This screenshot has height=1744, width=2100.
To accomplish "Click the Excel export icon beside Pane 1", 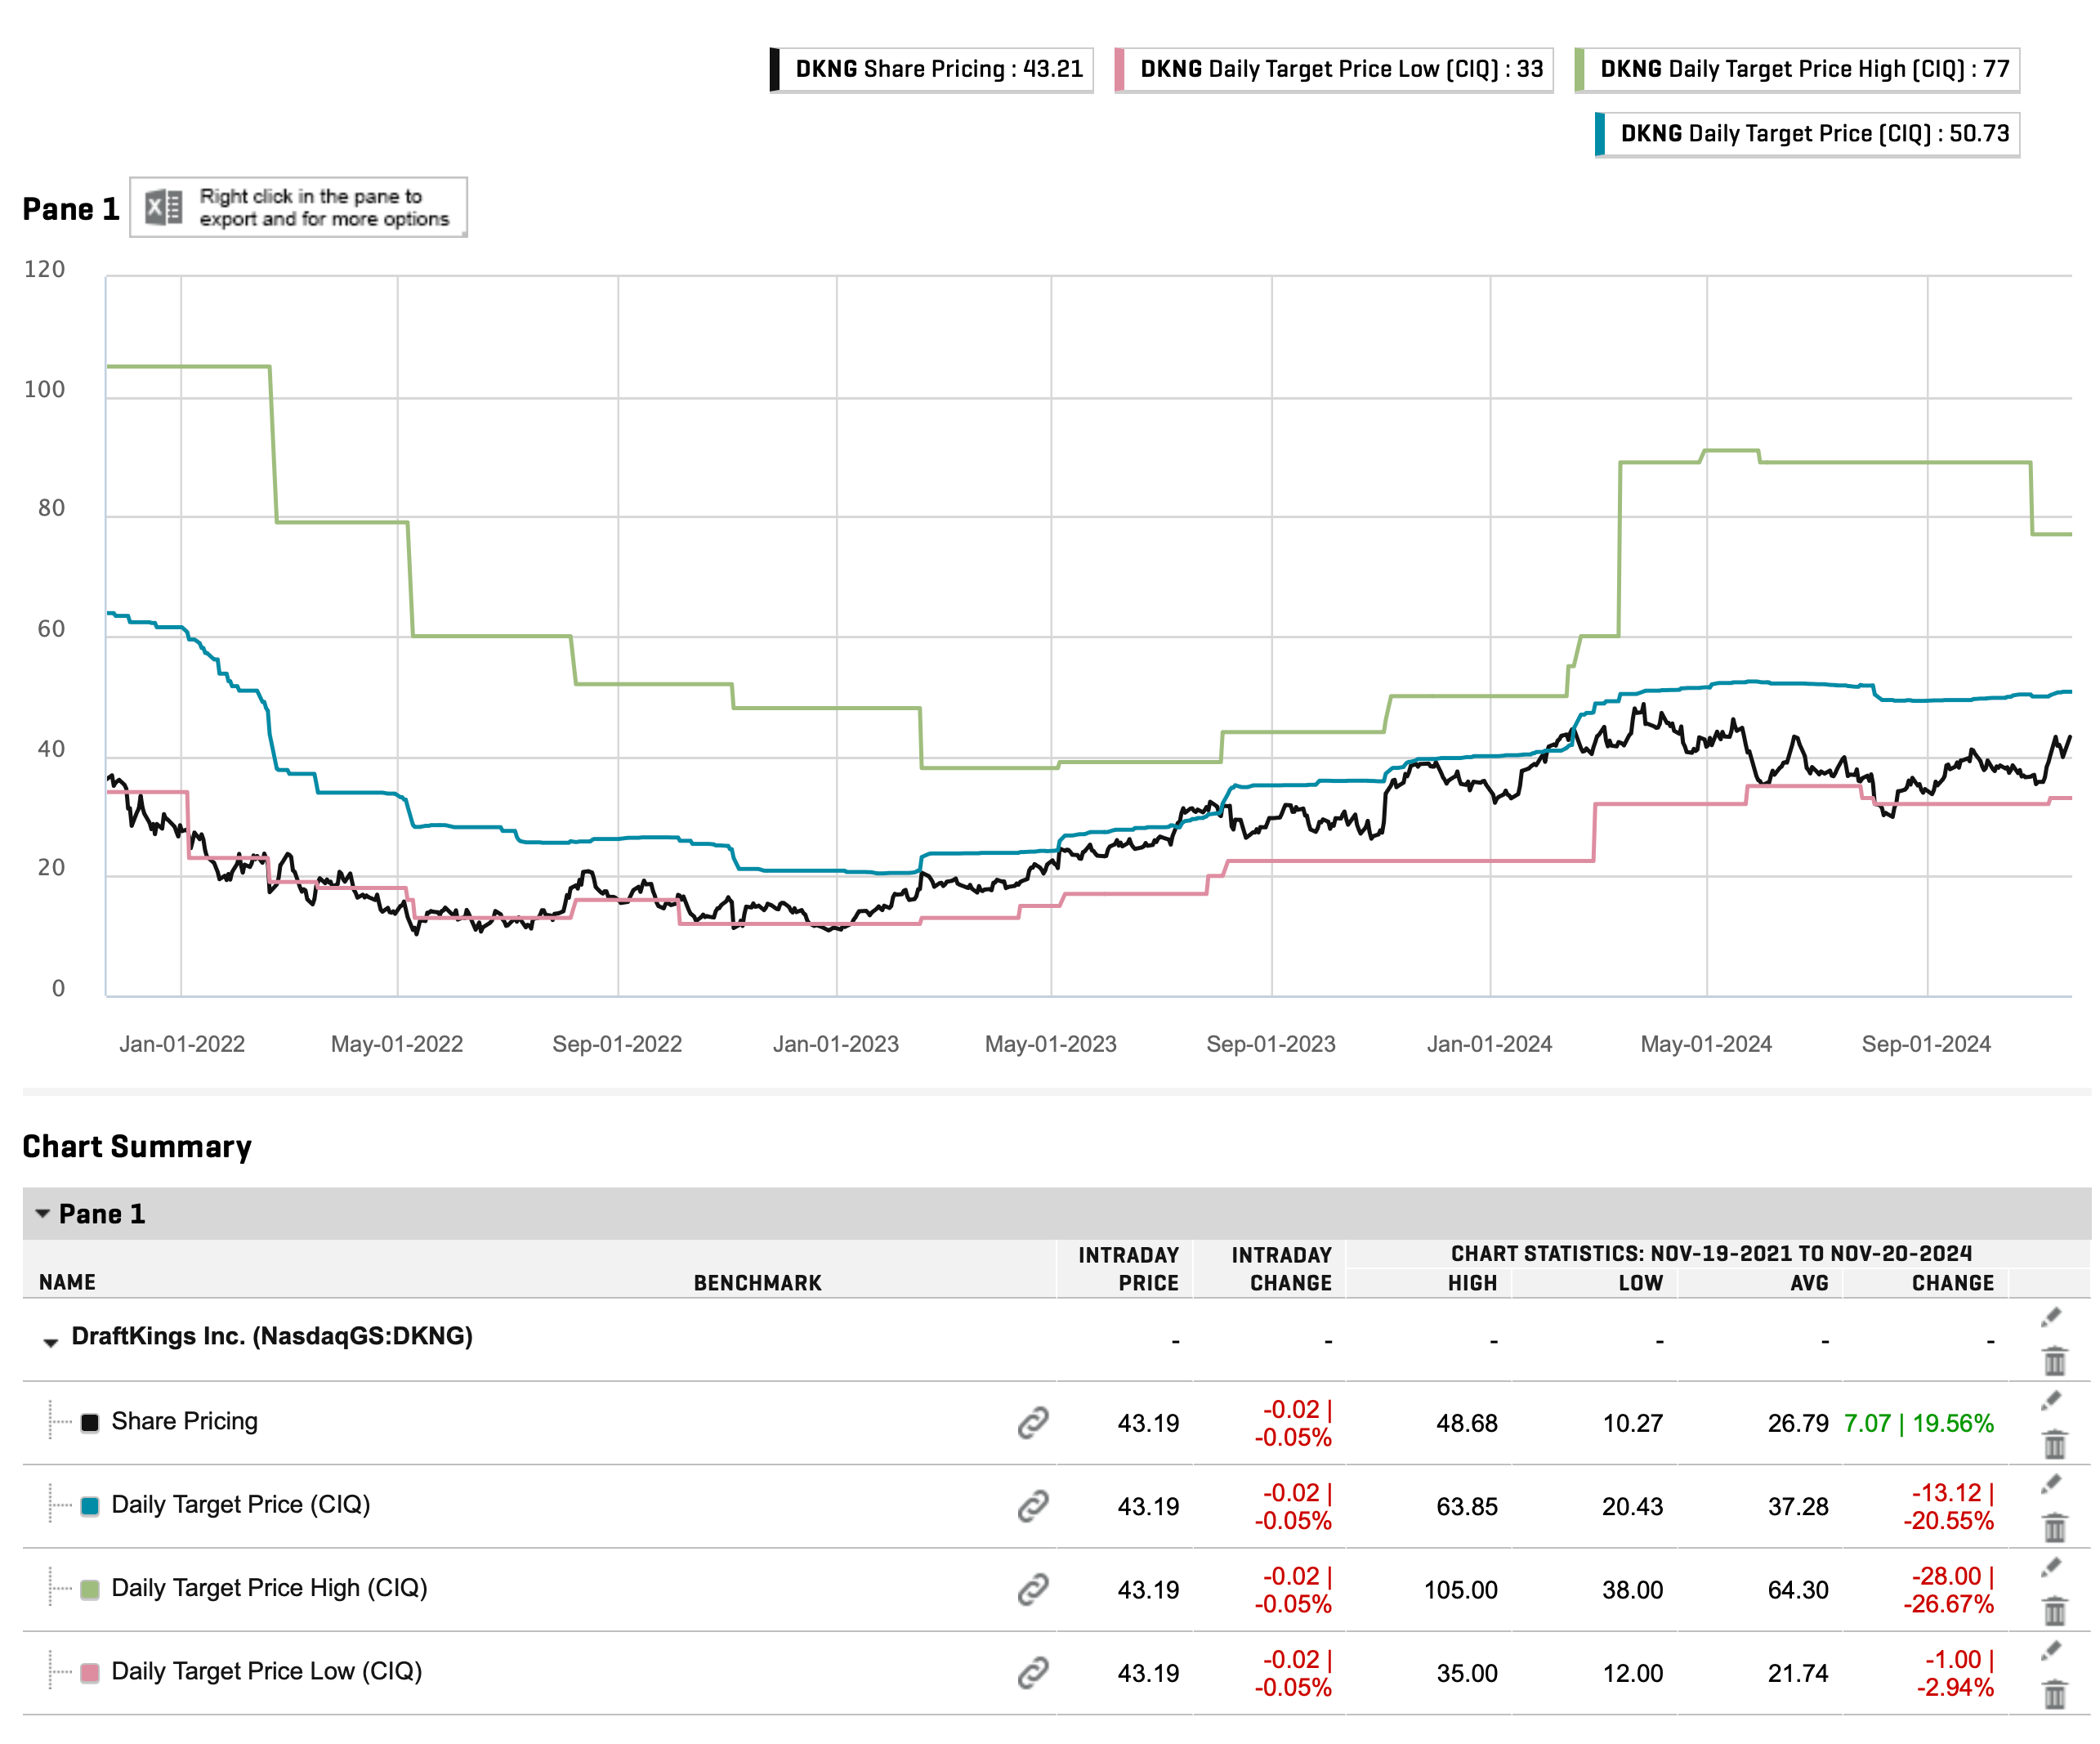I will tap(163, 207).
